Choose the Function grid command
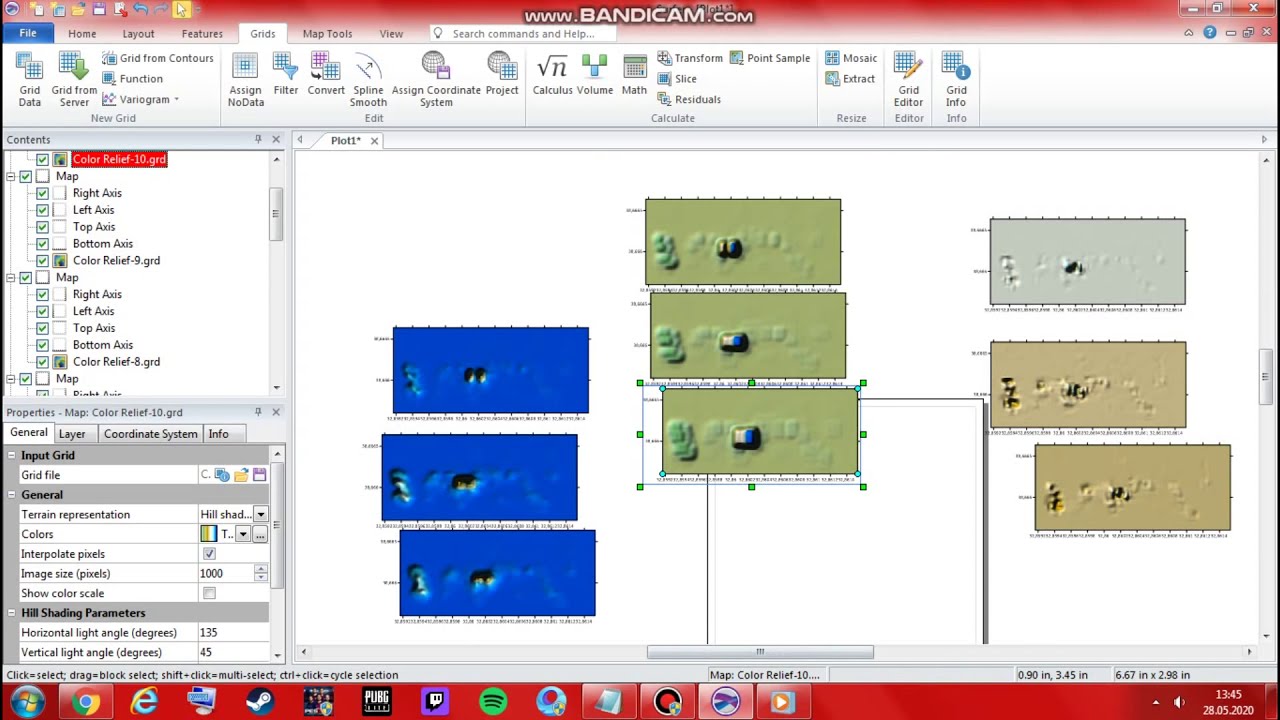This screenshot has width=1280, height=720. pos(132,79)
